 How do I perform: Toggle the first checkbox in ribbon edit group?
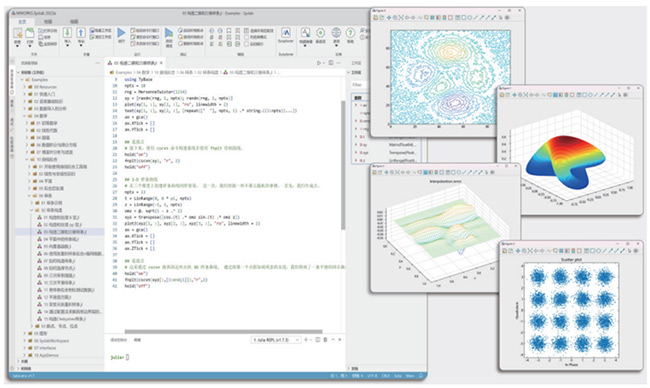pos(247,31)
